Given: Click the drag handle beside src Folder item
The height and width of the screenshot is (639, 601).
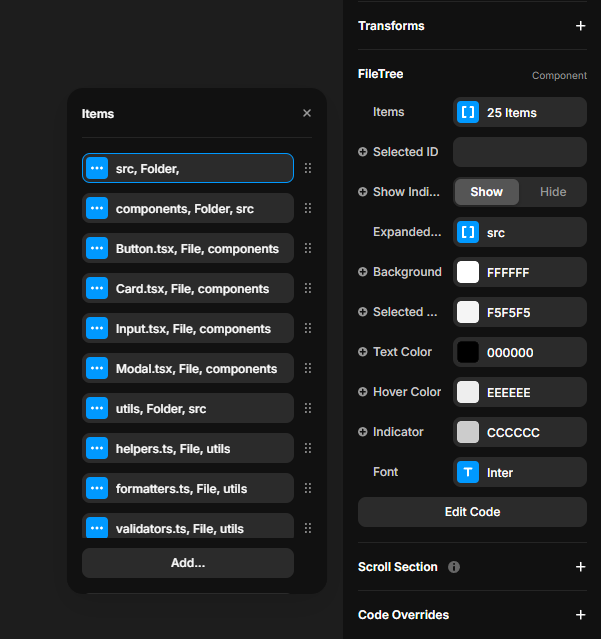Looking at the screenshot, I should click(x=308, y=169).
